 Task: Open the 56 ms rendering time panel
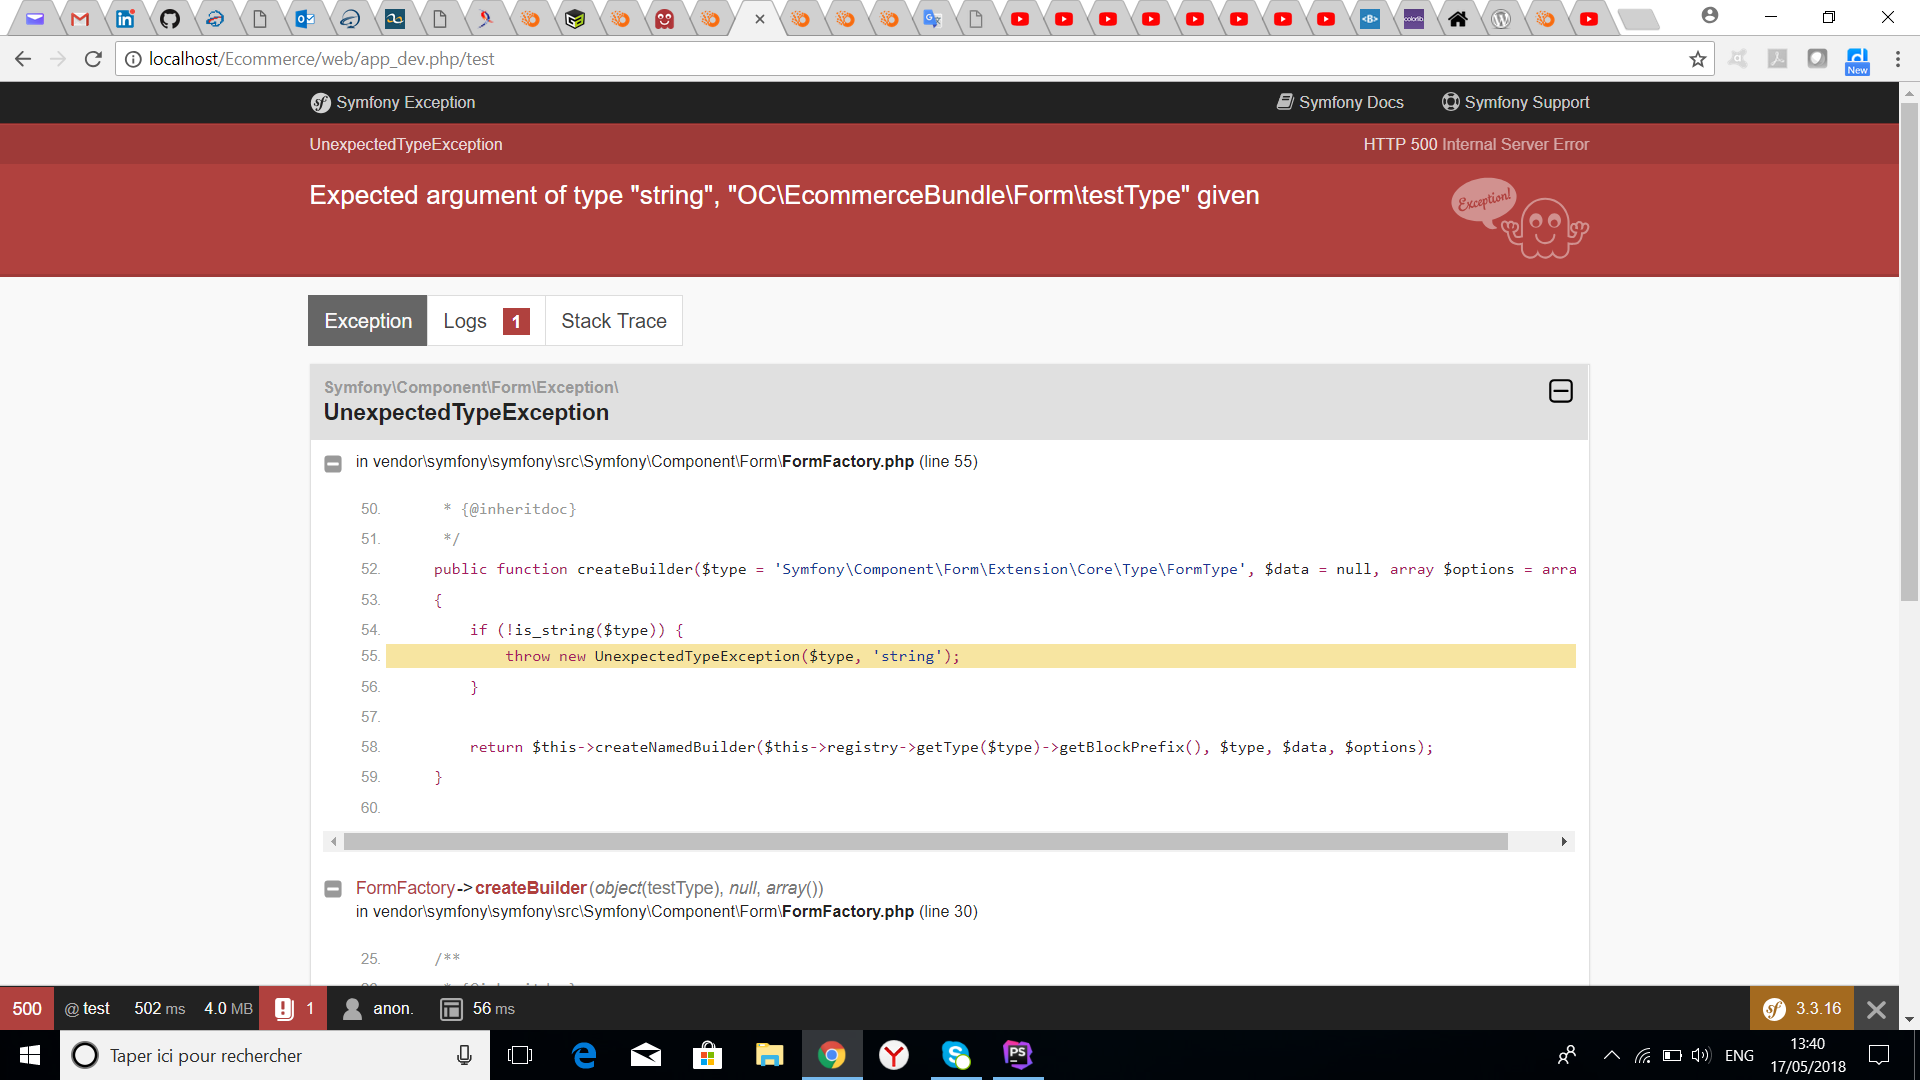pos(477,1008)
